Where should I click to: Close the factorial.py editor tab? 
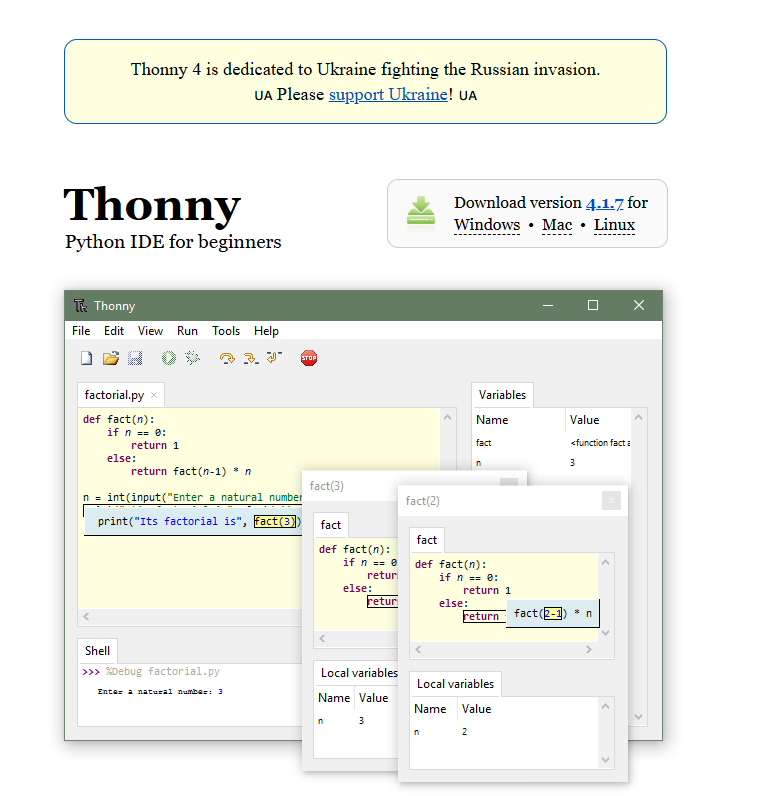pos(154,396)
